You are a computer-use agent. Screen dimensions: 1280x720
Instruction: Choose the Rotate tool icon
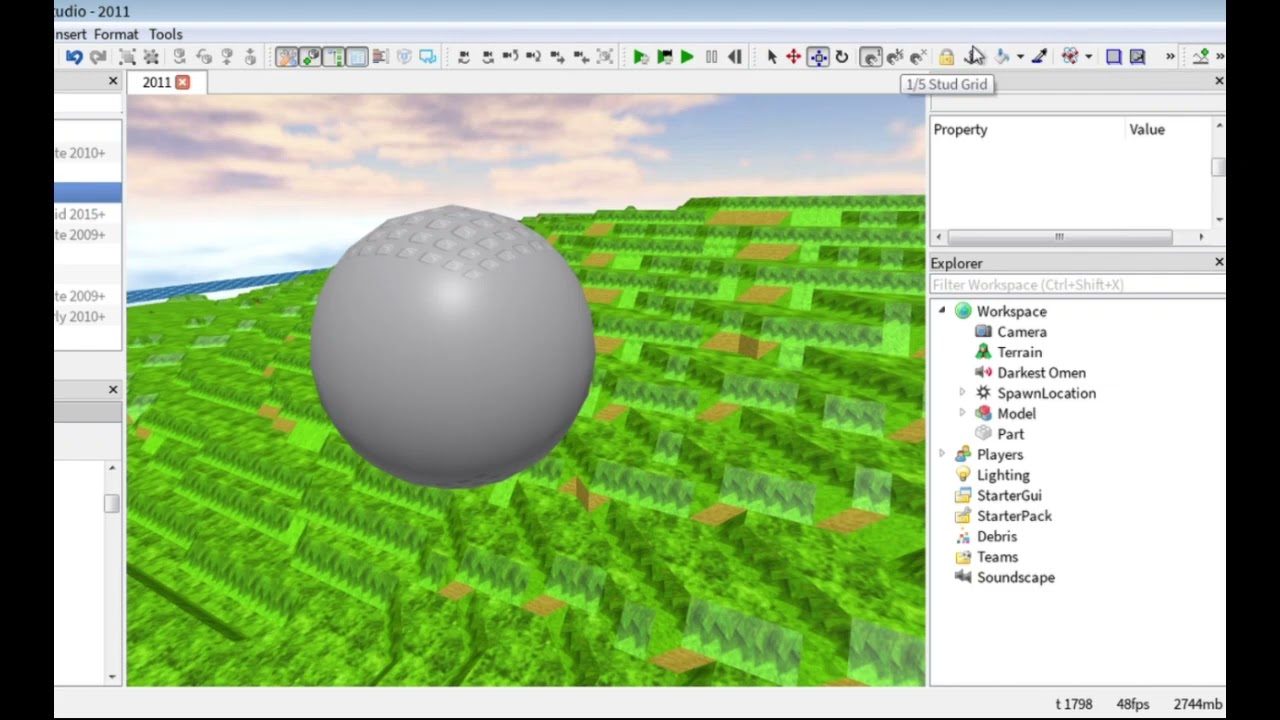(x=842, y=57)
